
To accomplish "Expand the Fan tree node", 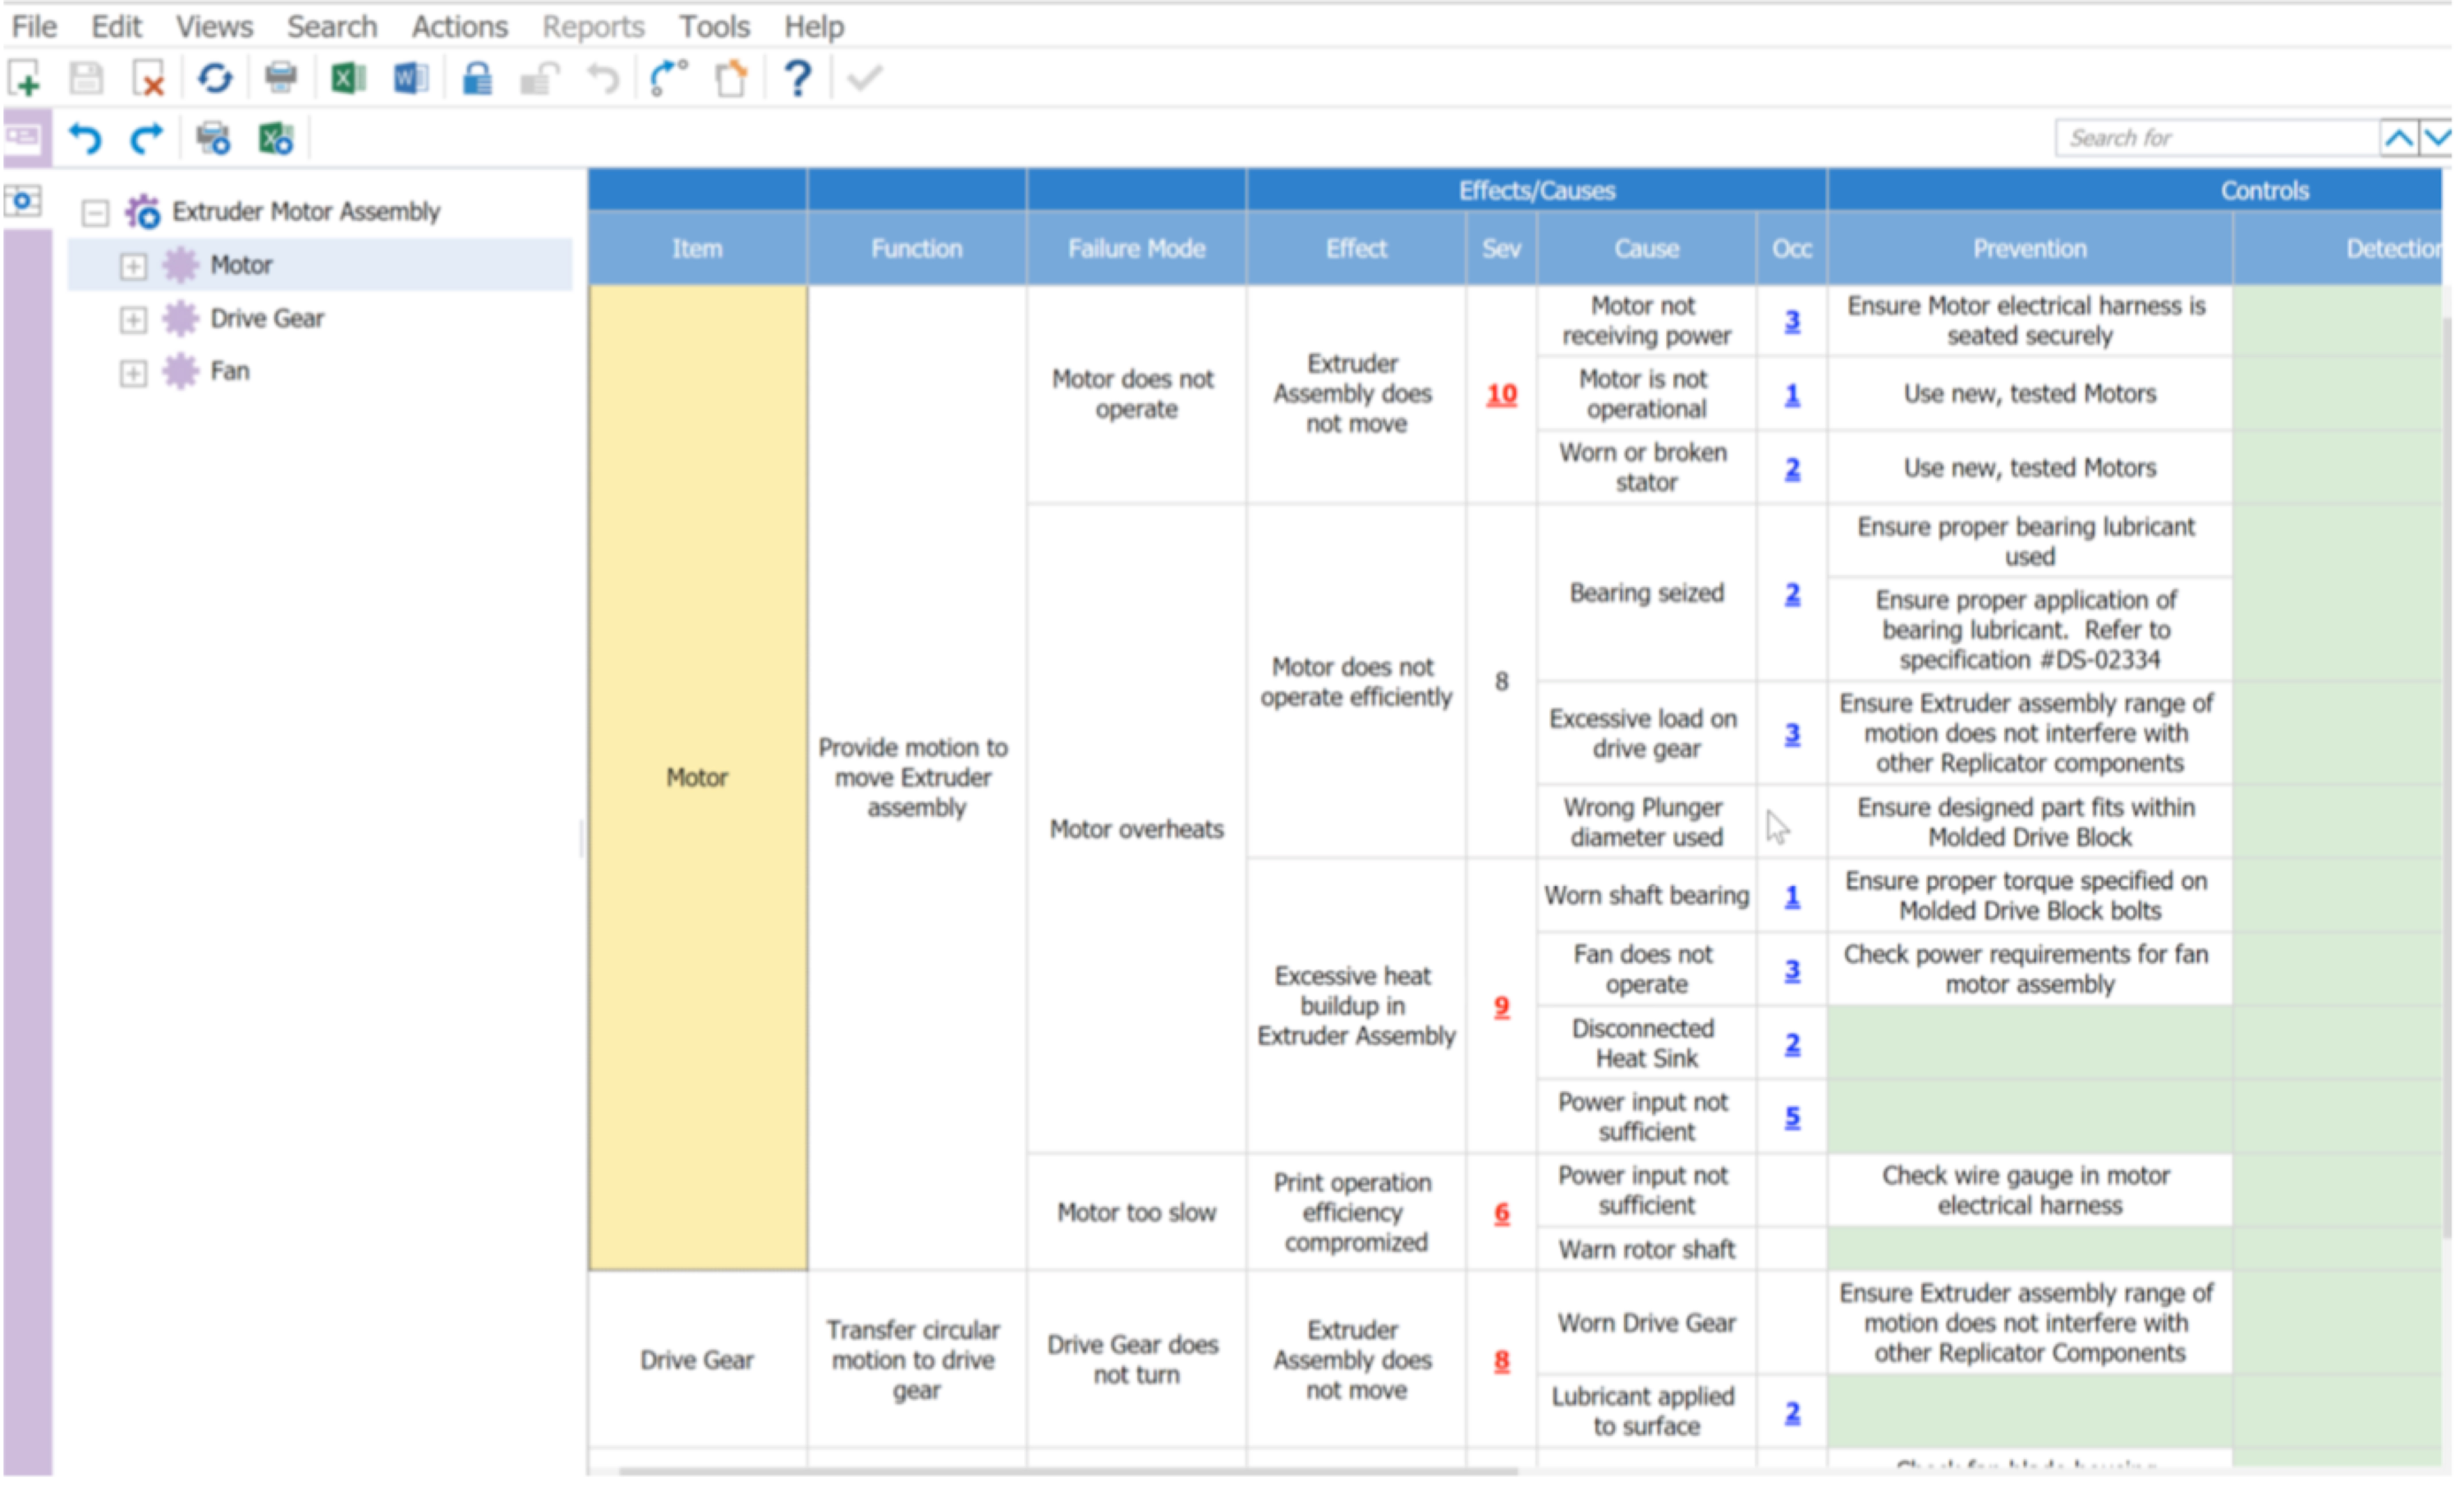I will 133,373.
